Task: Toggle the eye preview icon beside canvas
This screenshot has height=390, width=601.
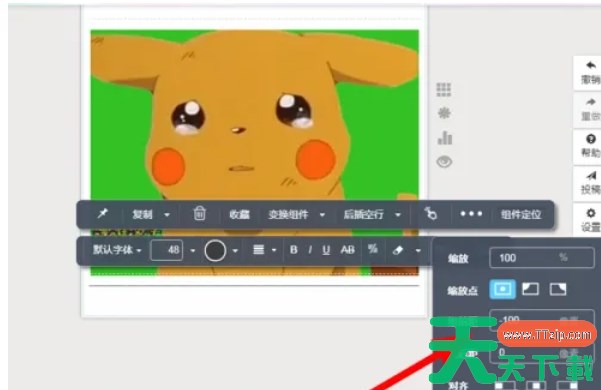Action: point(444,162)
